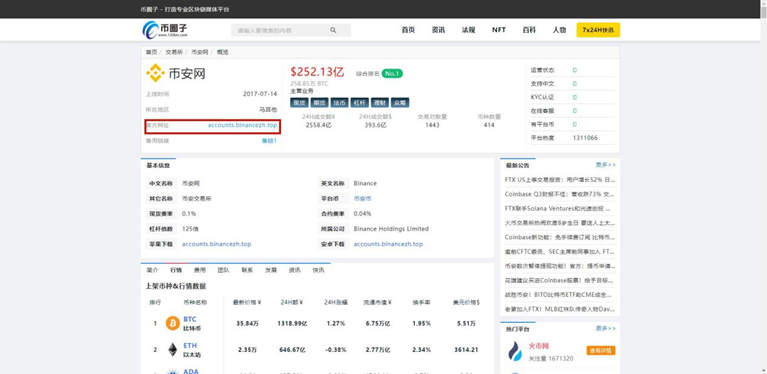Click the Binance Holdings Limited text

pyautogui.click(x=391, y=229)
